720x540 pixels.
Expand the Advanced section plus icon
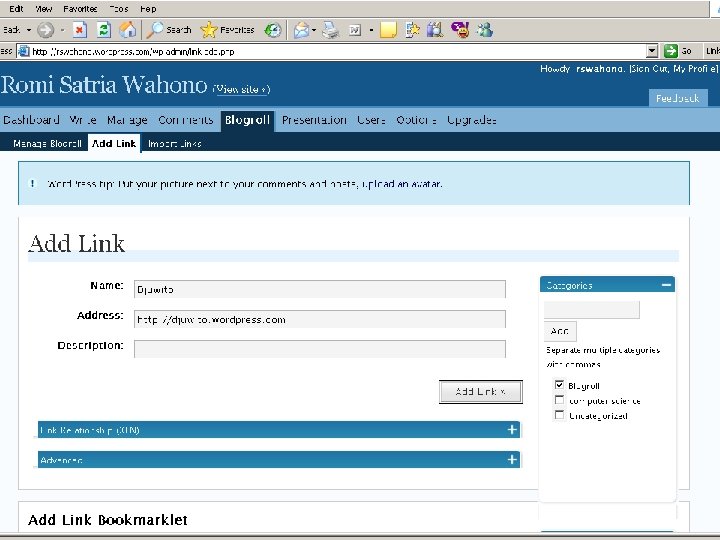512,460
